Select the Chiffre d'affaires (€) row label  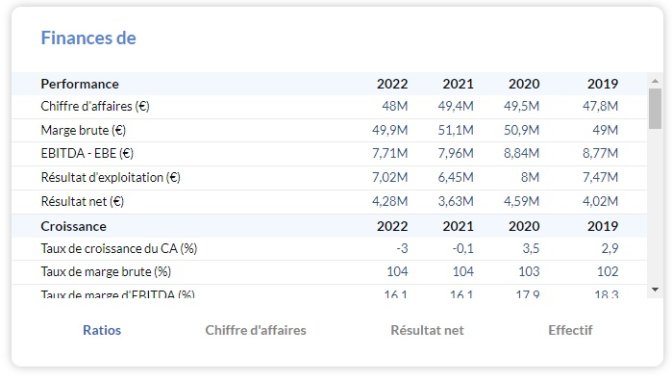[x=95, y=106]
